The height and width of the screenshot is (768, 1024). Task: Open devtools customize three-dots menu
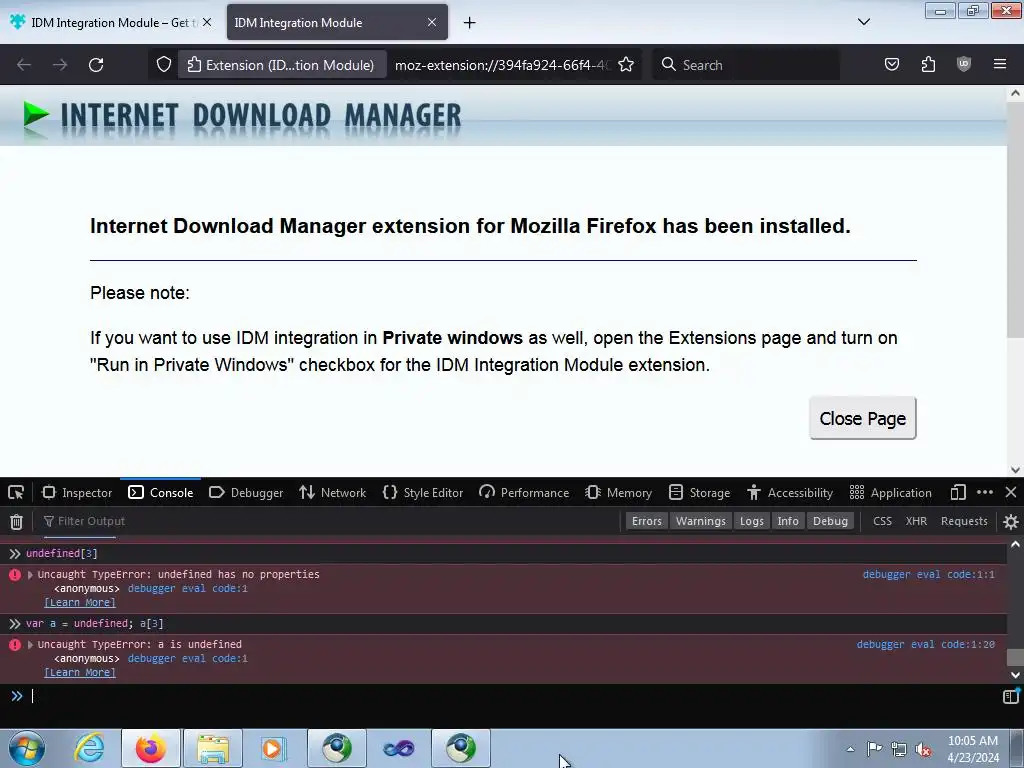[x=985, y=492]
